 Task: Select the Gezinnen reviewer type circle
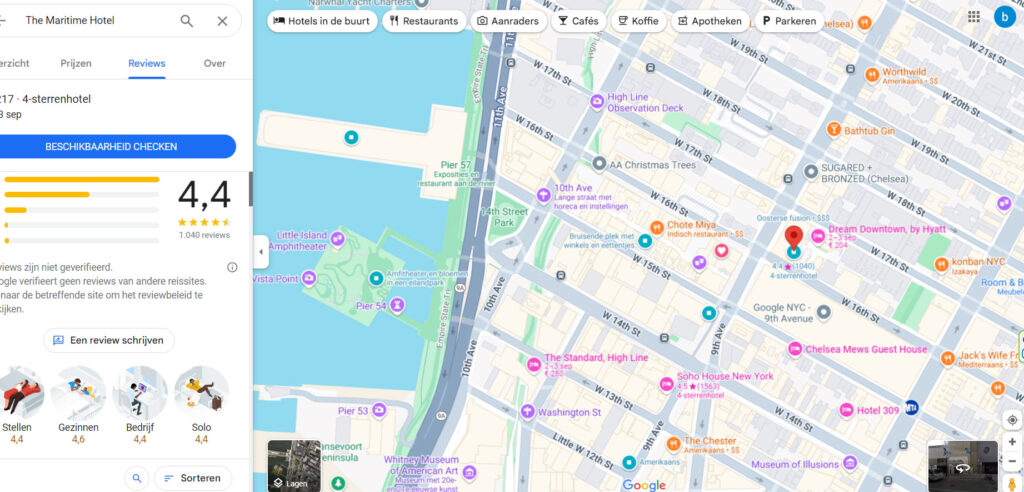point(78,393)
